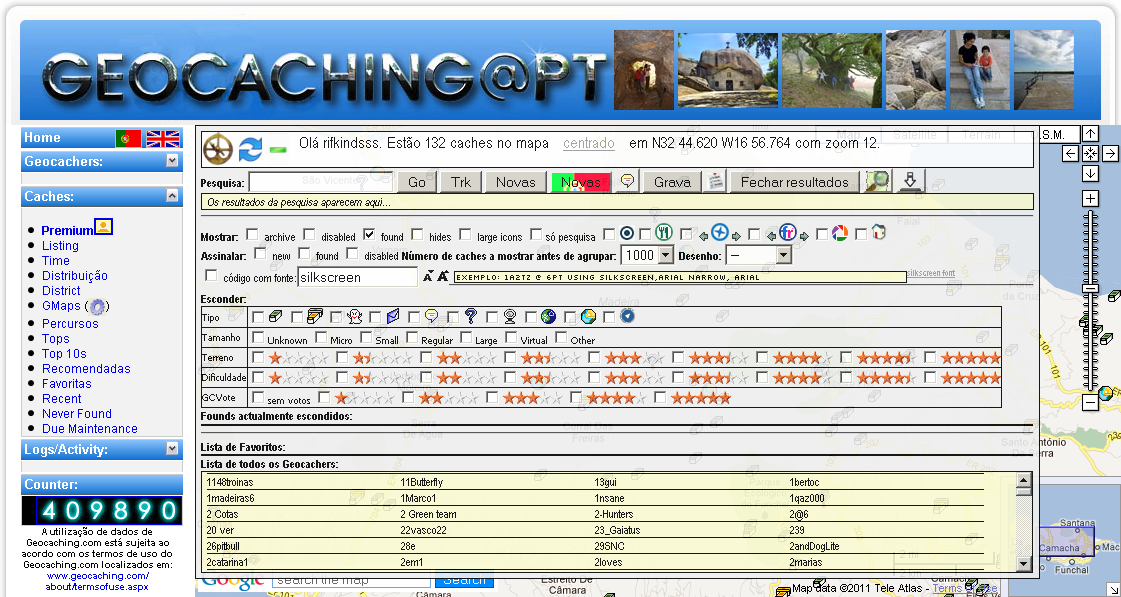Click the small house icon

pyautogui.click(x=879, y=233)
